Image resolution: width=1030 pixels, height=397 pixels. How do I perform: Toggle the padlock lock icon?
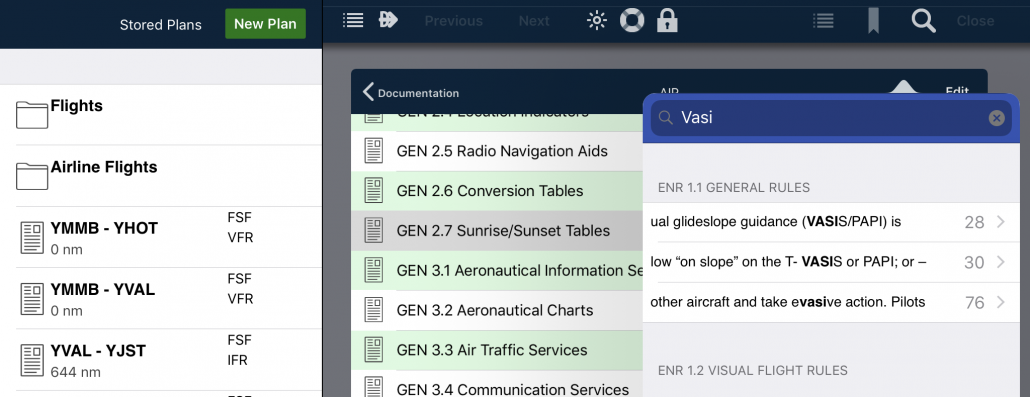click(667, 20)
